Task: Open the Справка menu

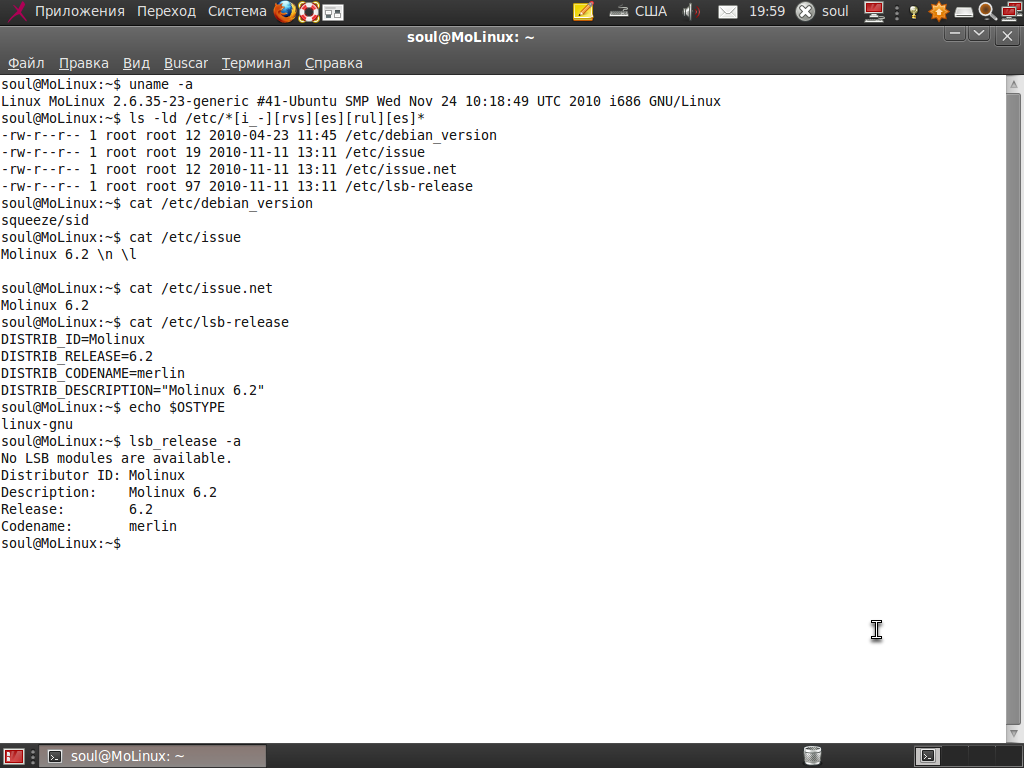Action: click(x=333, y=63)
